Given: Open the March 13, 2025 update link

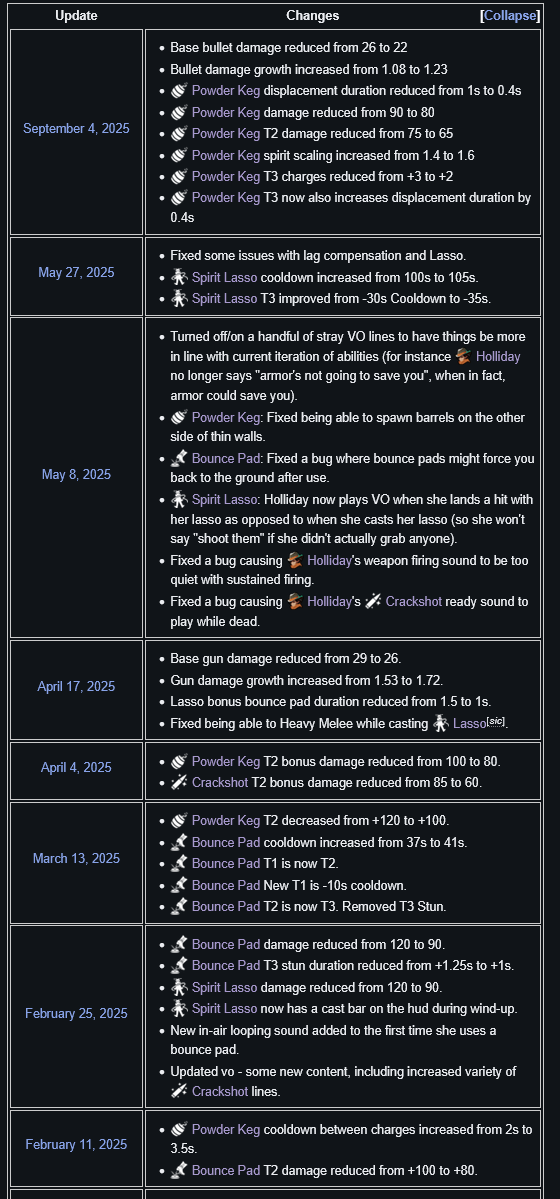Looking at the screenshot, I should 76,858.
